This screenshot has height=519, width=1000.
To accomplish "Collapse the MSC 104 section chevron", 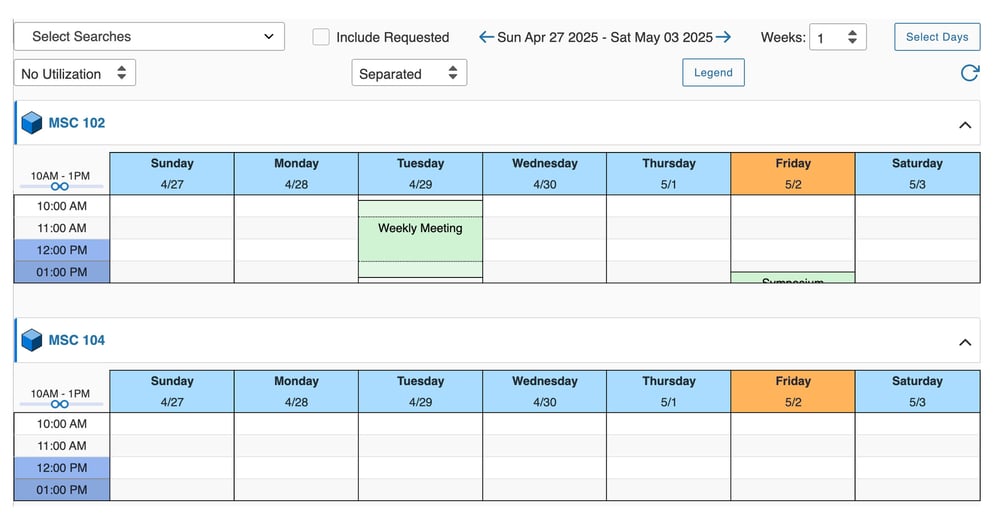I will [x=965, y=342].
